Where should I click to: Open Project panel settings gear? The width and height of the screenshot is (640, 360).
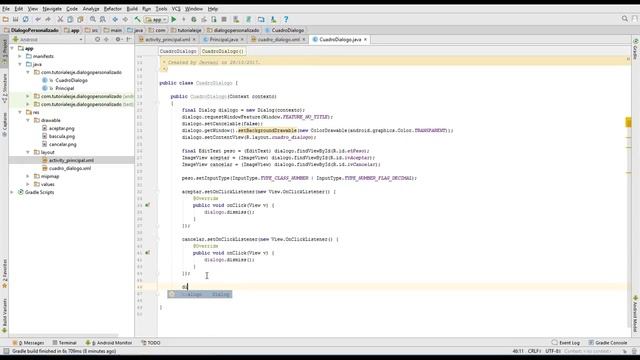(x=118, y=39)
